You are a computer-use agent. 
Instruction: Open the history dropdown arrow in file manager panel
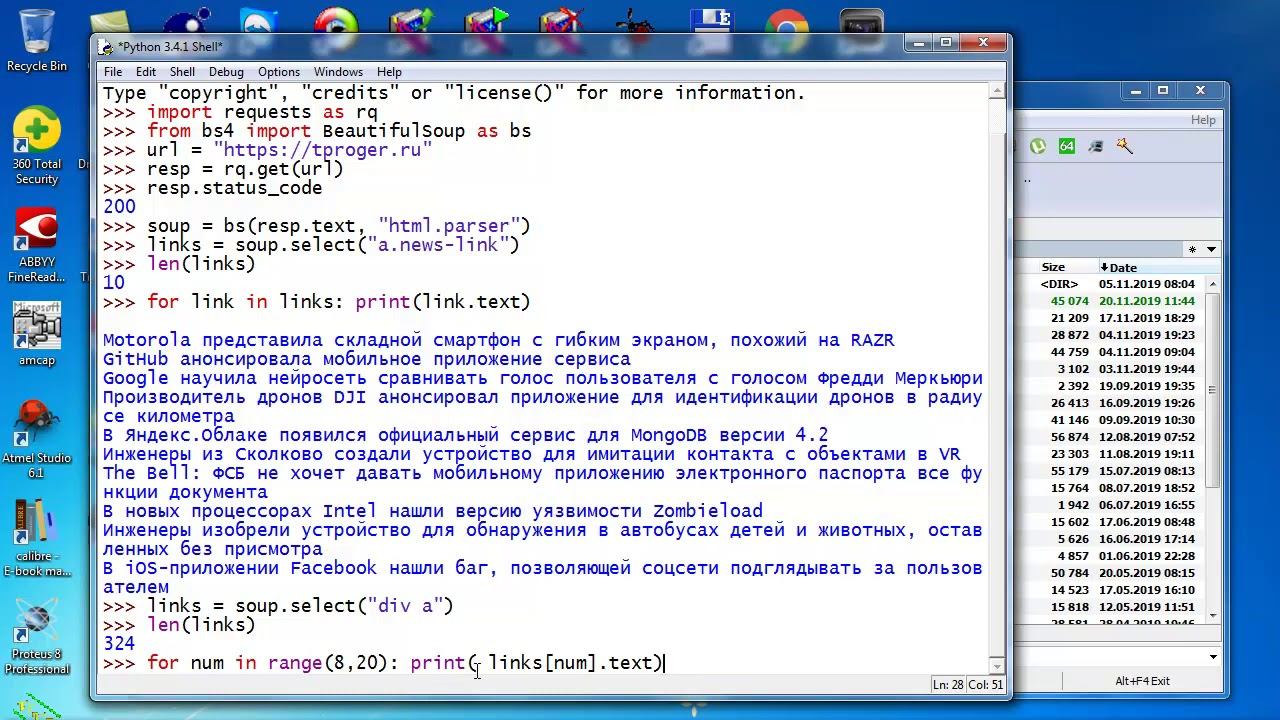pyautogui.click(x=1211, y=249)
